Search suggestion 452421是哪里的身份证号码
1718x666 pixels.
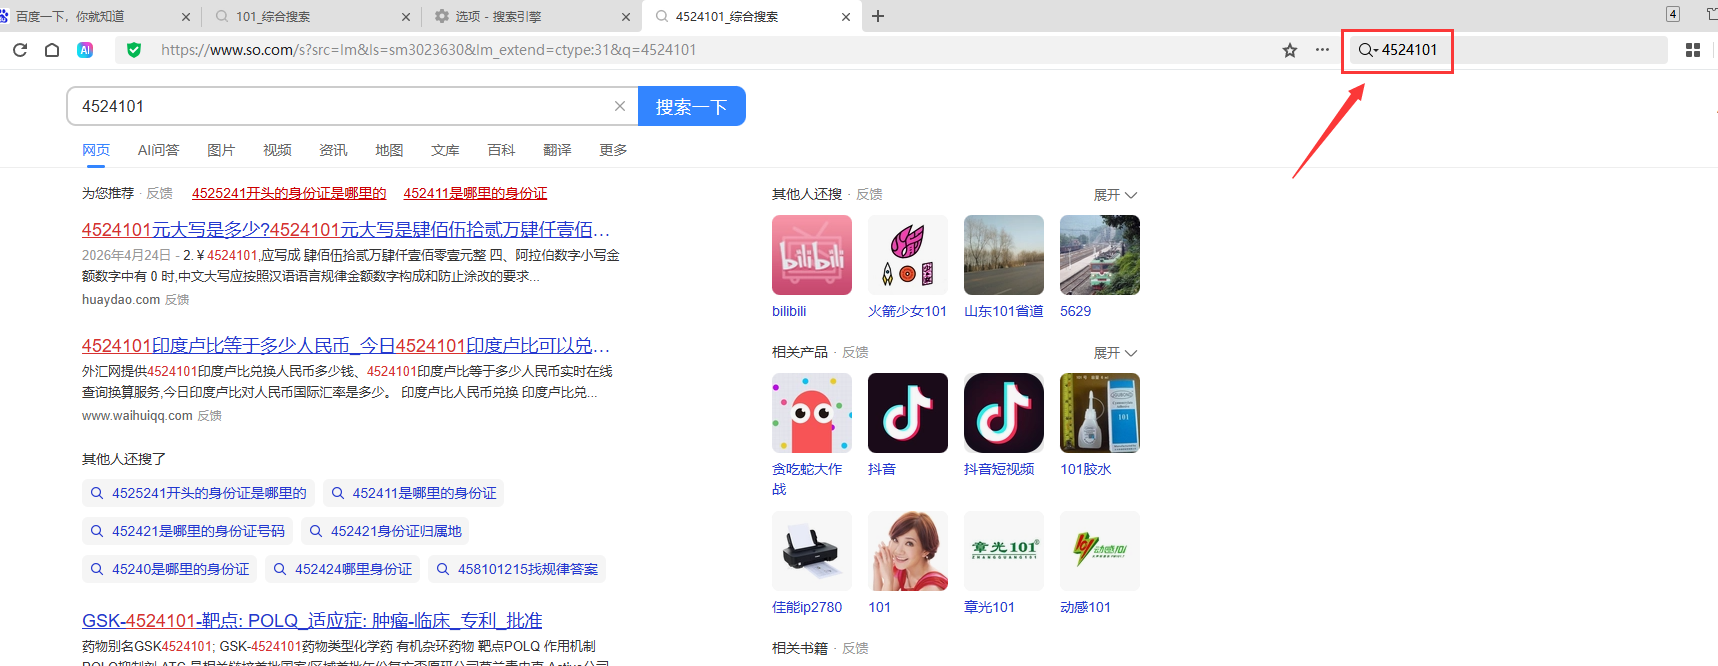pos(187,531)
